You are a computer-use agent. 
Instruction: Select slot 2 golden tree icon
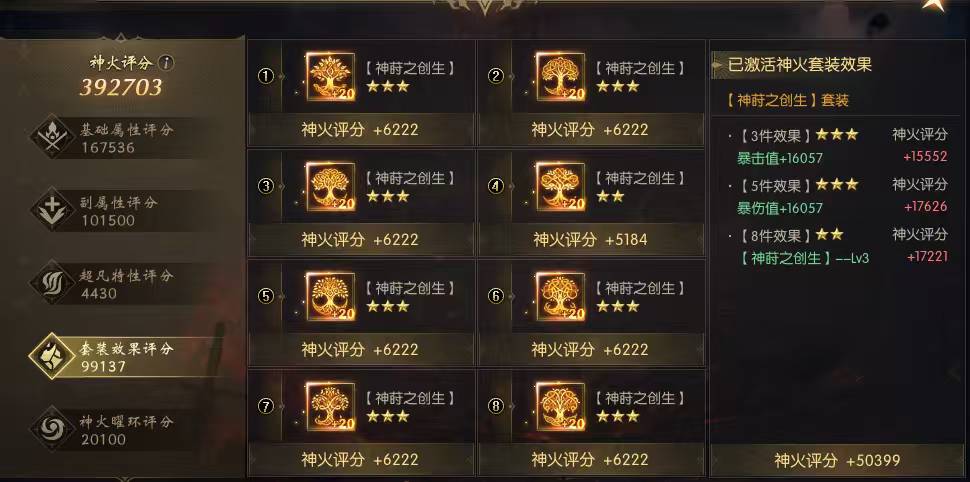[560, 77]
